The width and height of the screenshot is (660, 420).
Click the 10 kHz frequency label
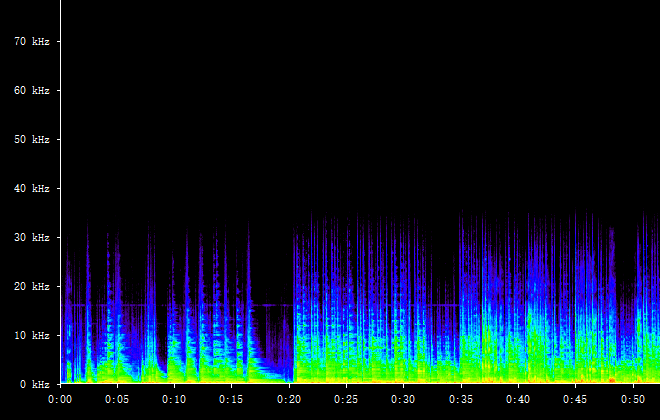31,336
